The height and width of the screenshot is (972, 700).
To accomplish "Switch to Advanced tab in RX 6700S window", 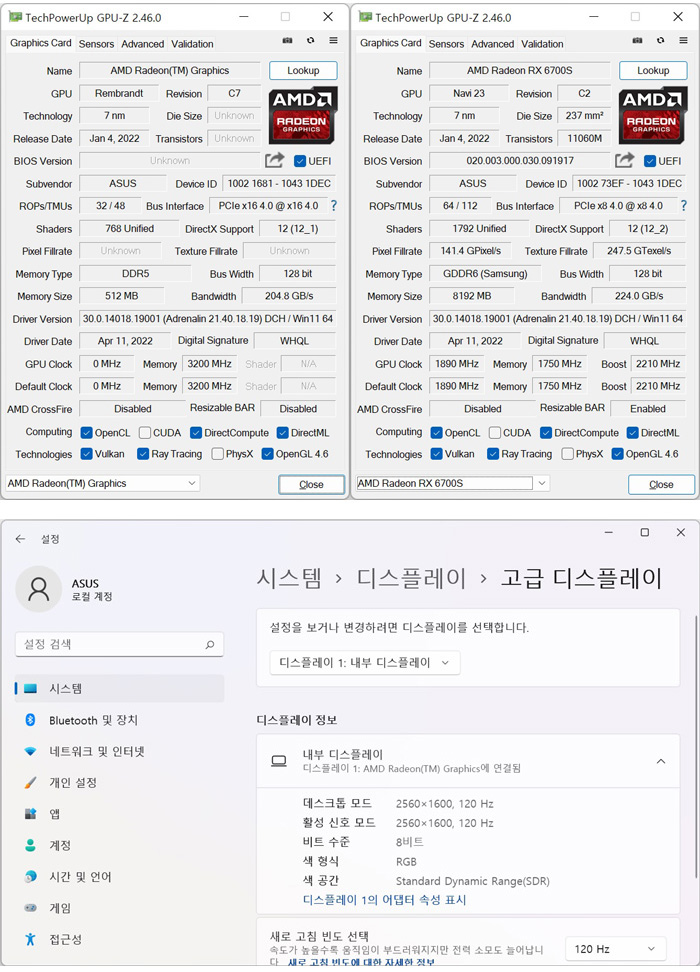I will click(x=492, y=44).
